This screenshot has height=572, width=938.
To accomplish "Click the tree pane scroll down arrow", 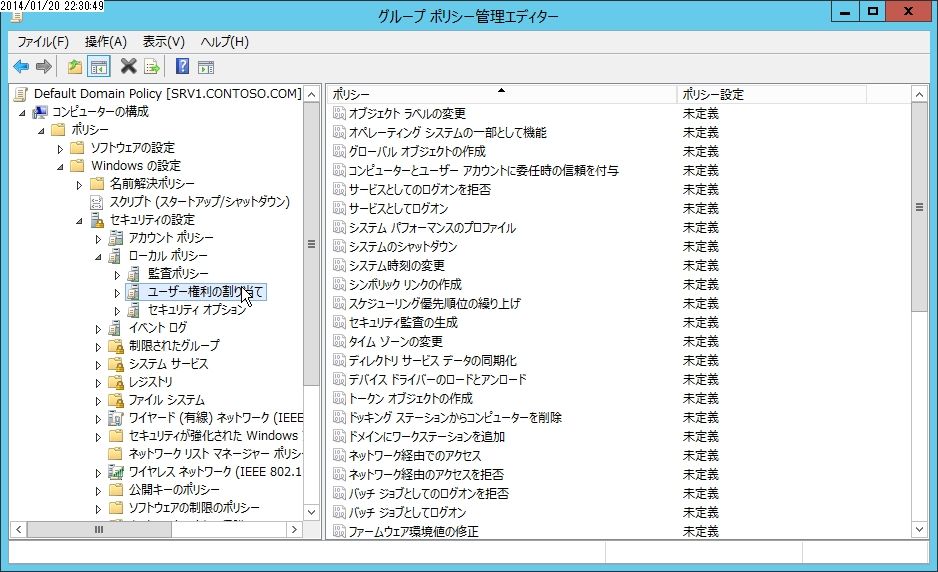I will pyautogui.click(x=312, y=512).
